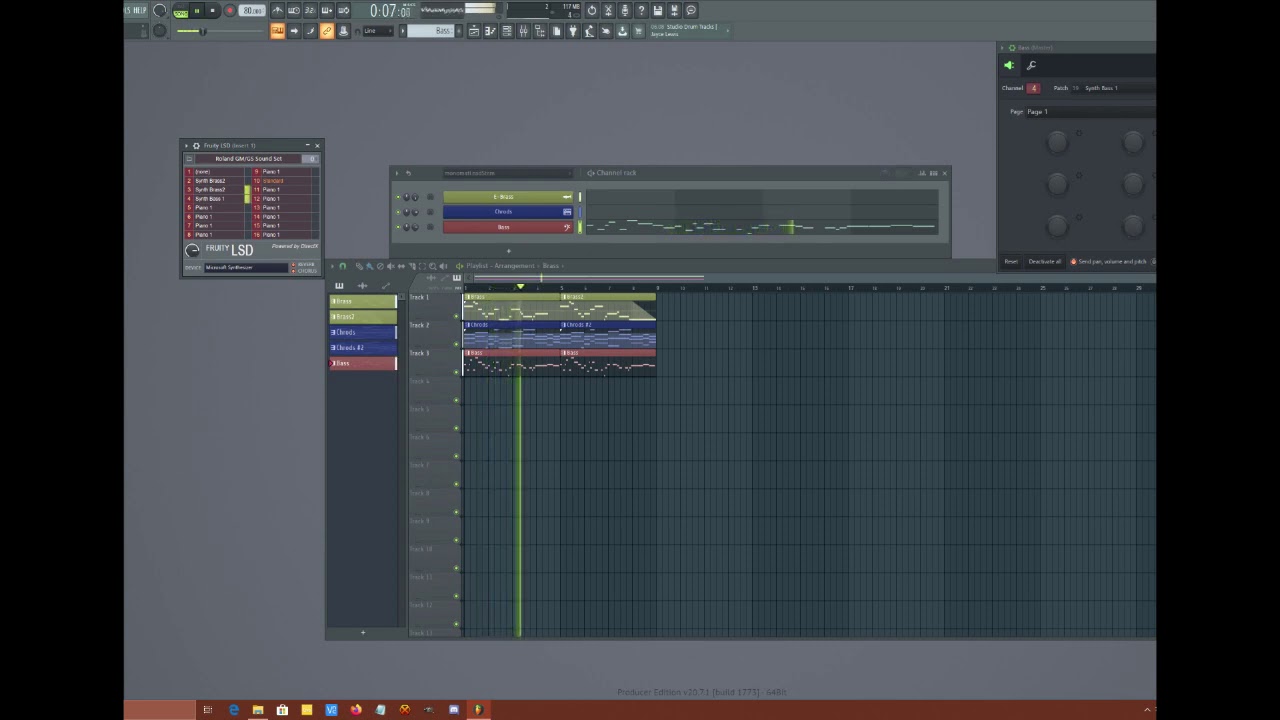The width and height of the screenshot is (1280, 720).
Task: Mute the Chords channel green LED
Action: point(398,212)
